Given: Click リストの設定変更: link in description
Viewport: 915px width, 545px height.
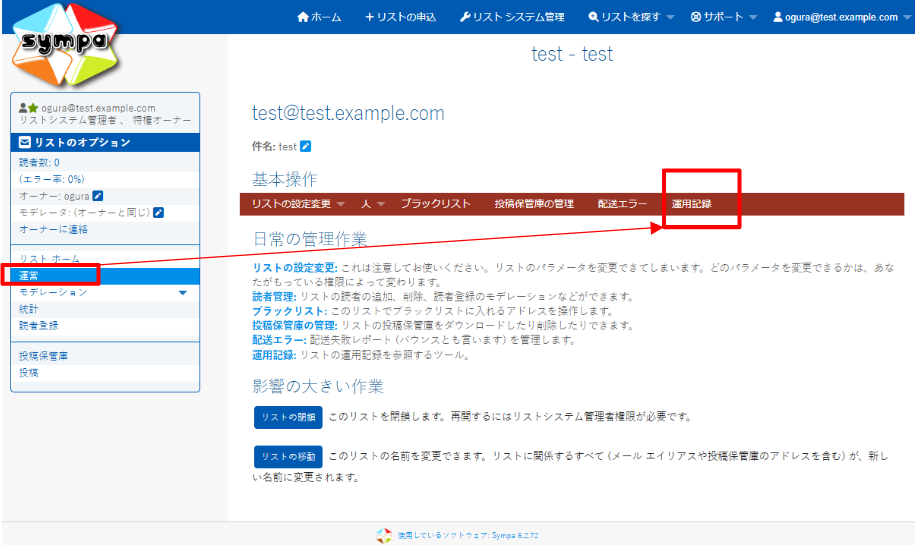Looking at the screenshot, I should pyautogui.click(x=295, y=268).
